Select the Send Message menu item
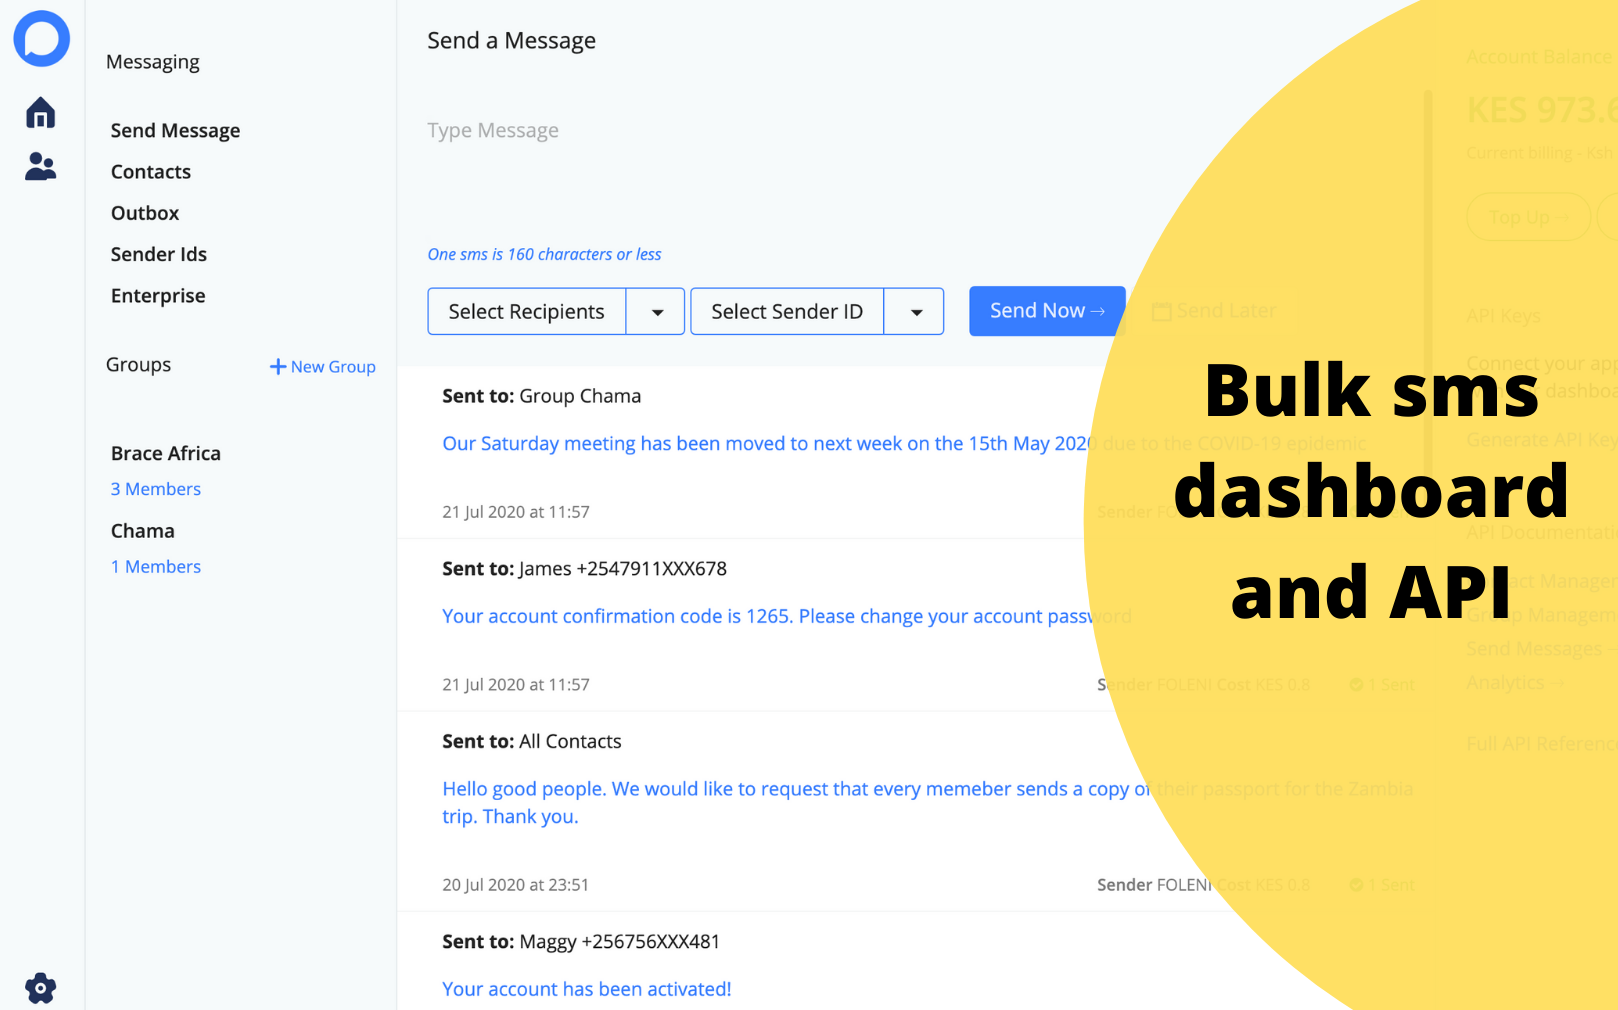The height and width of the screenshot is (1010, 1618). coord(175,131)
